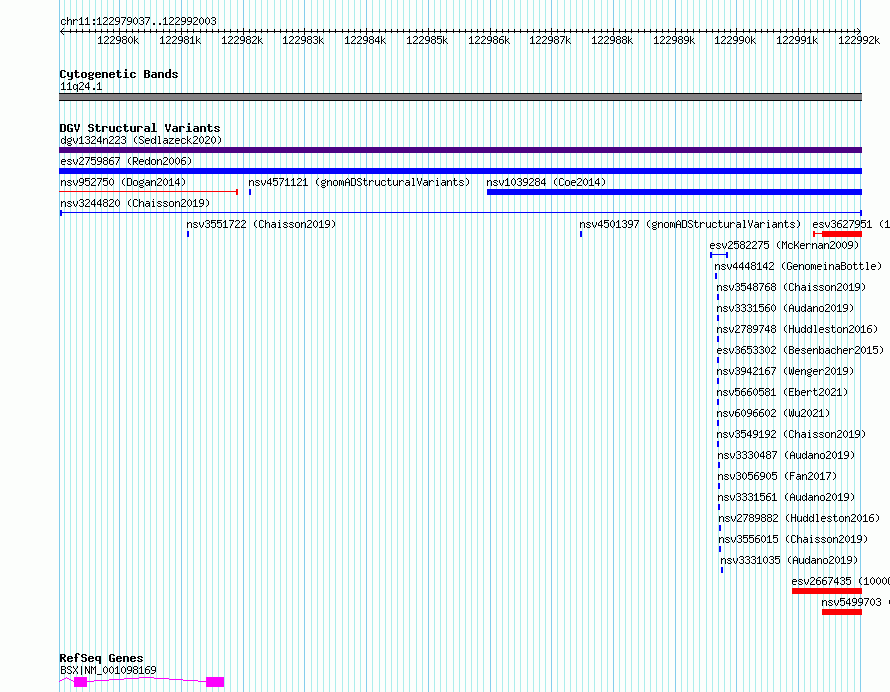The height and width of the screenshot is (692, 890).
Task: Select the 122983k ruler position label
Action: coord(303,40)
